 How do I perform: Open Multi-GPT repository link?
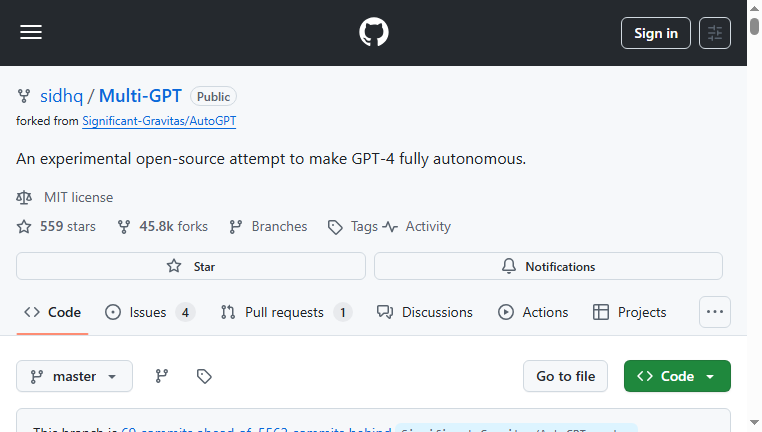click(x=140, y=96)
